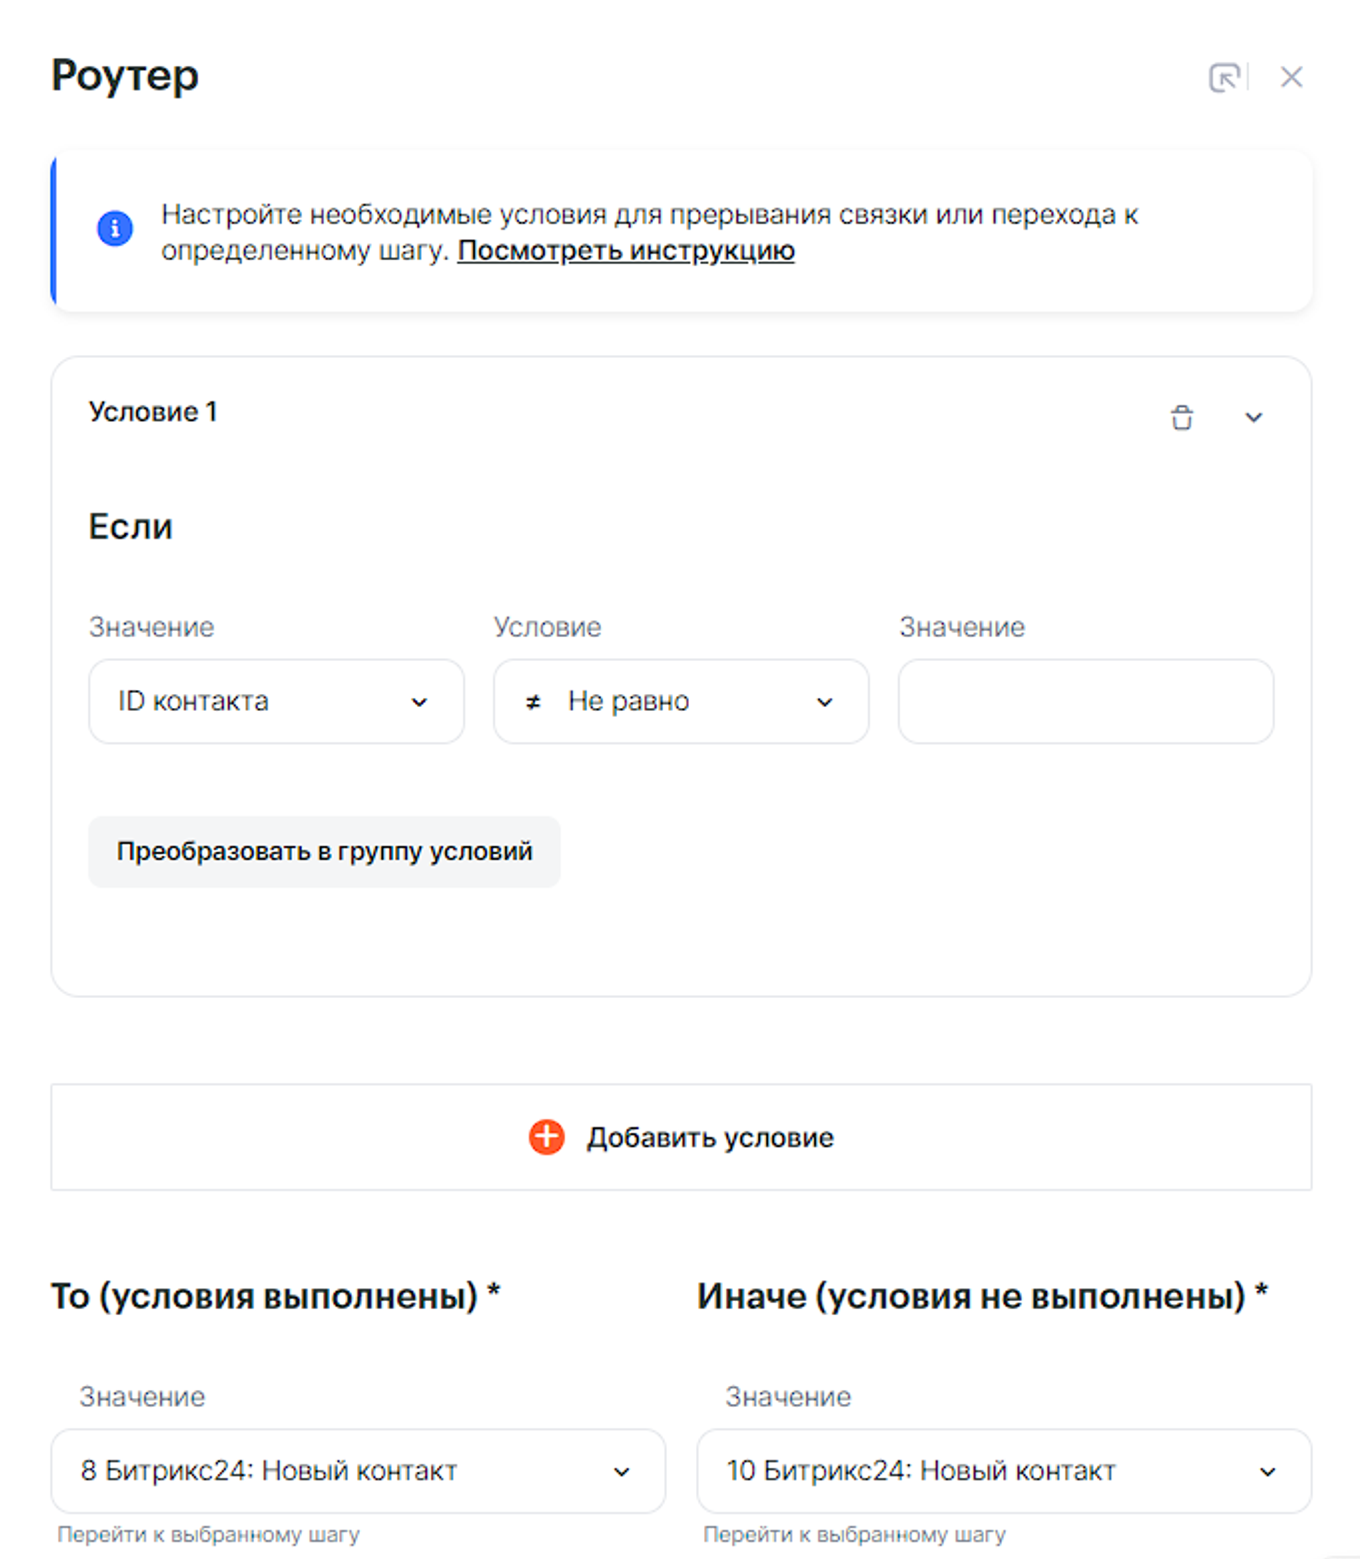Open the 8 Битрикс24: Новый контакт dropdown
This screenshot has height=1559, width=1360.
[x=357, y=1471]
